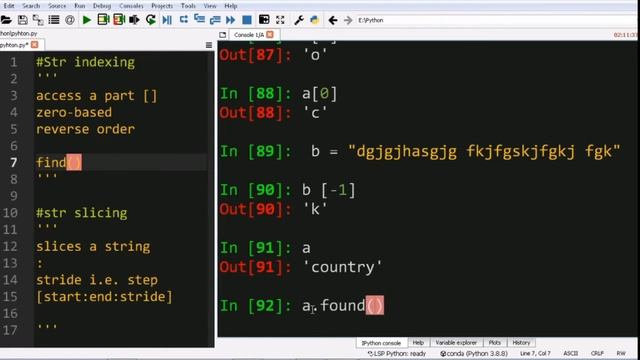Click 'stride i.e. step' on line 14

(97, 280)
